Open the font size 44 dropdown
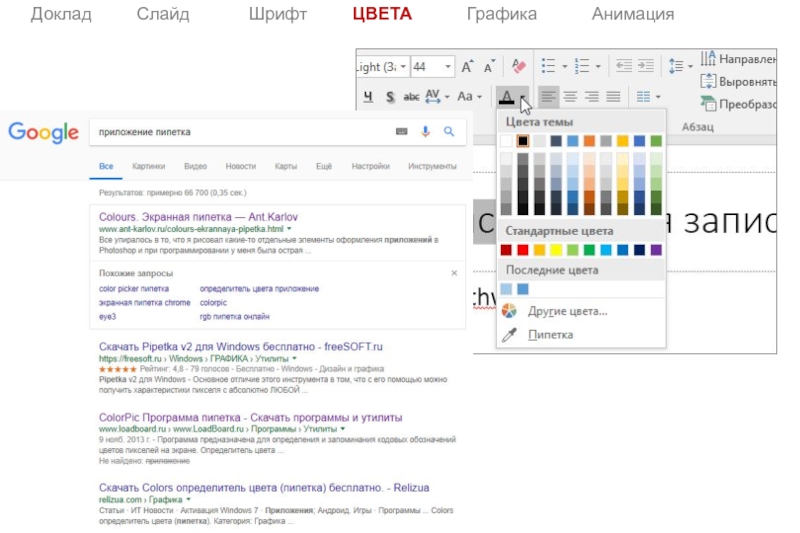Viewport: 800px width, 533px height. click(446, 67)
